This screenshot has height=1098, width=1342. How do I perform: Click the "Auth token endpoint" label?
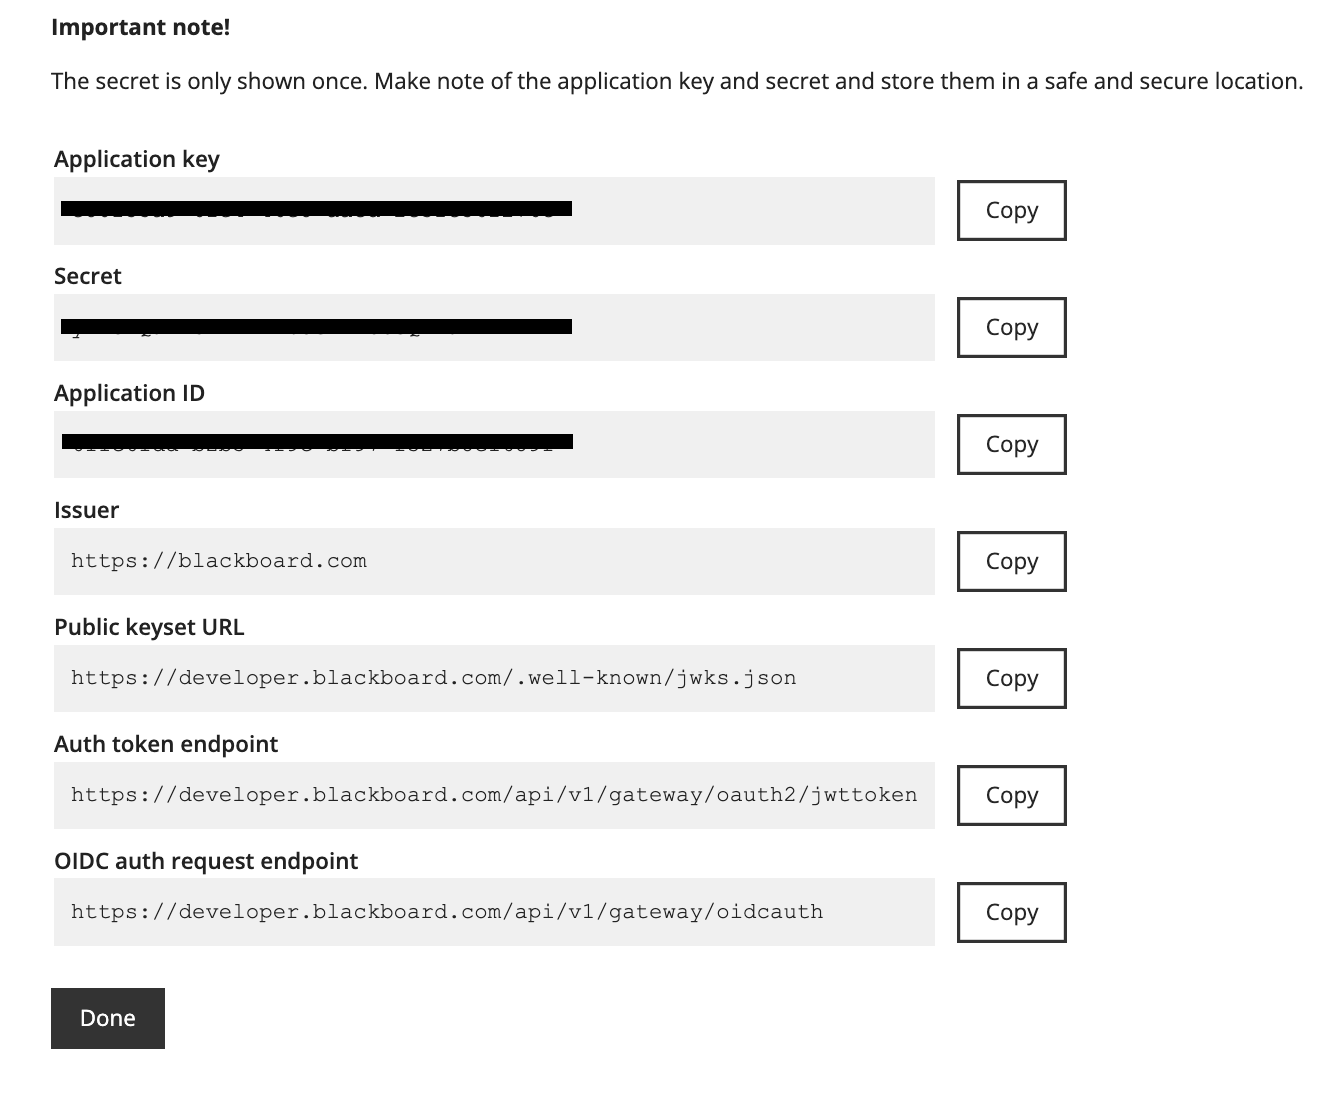click(x=166, y=744)
